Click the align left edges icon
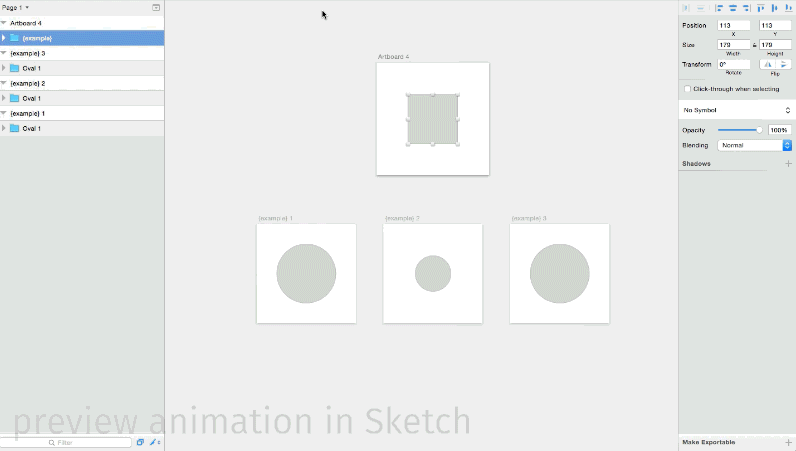The width and height of the screenshot is (796, 451). (719, 8)
